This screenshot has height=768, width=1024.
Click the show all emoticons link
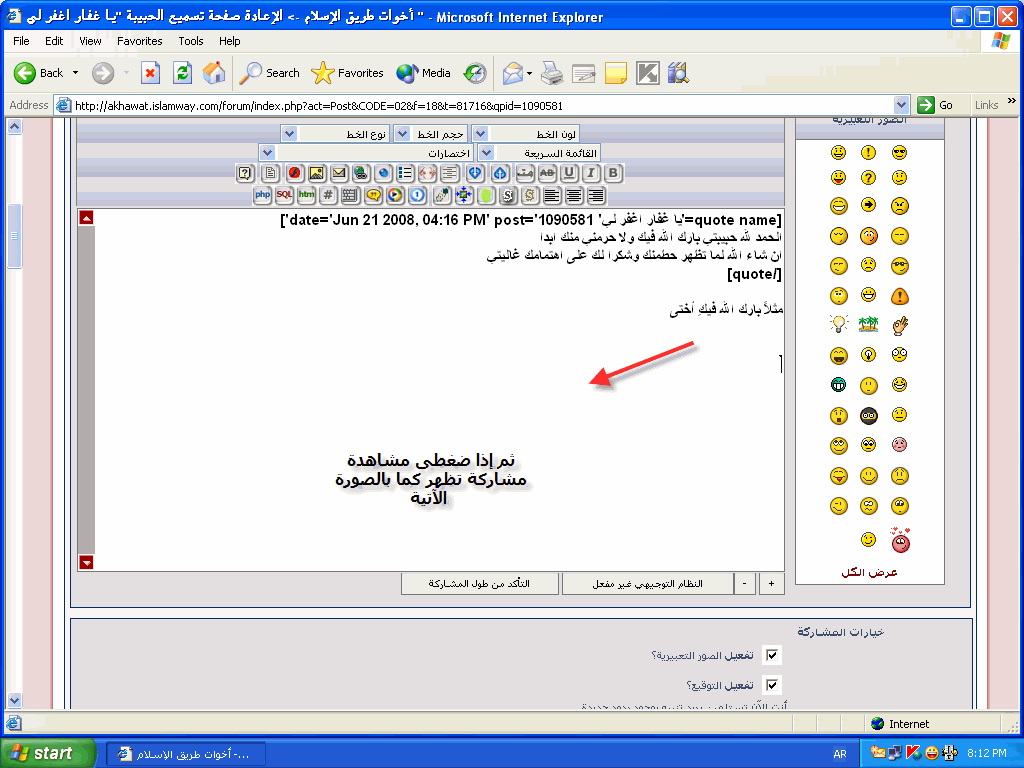pyautogui.click(x=869, y=572)
